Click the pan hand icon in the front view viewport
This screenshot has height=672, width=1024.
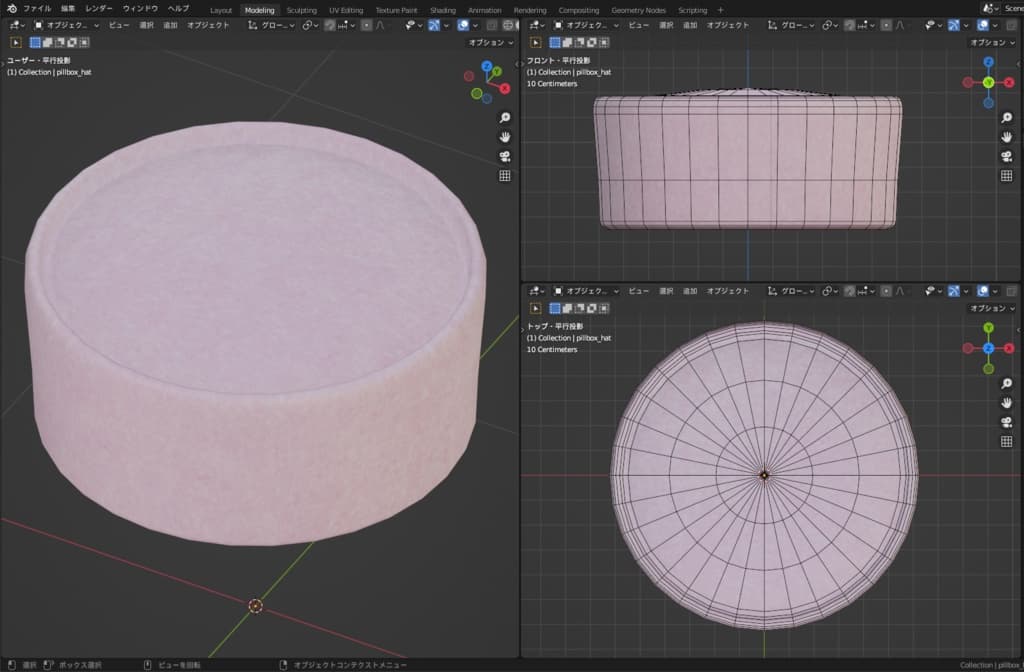click(1005, 137)
